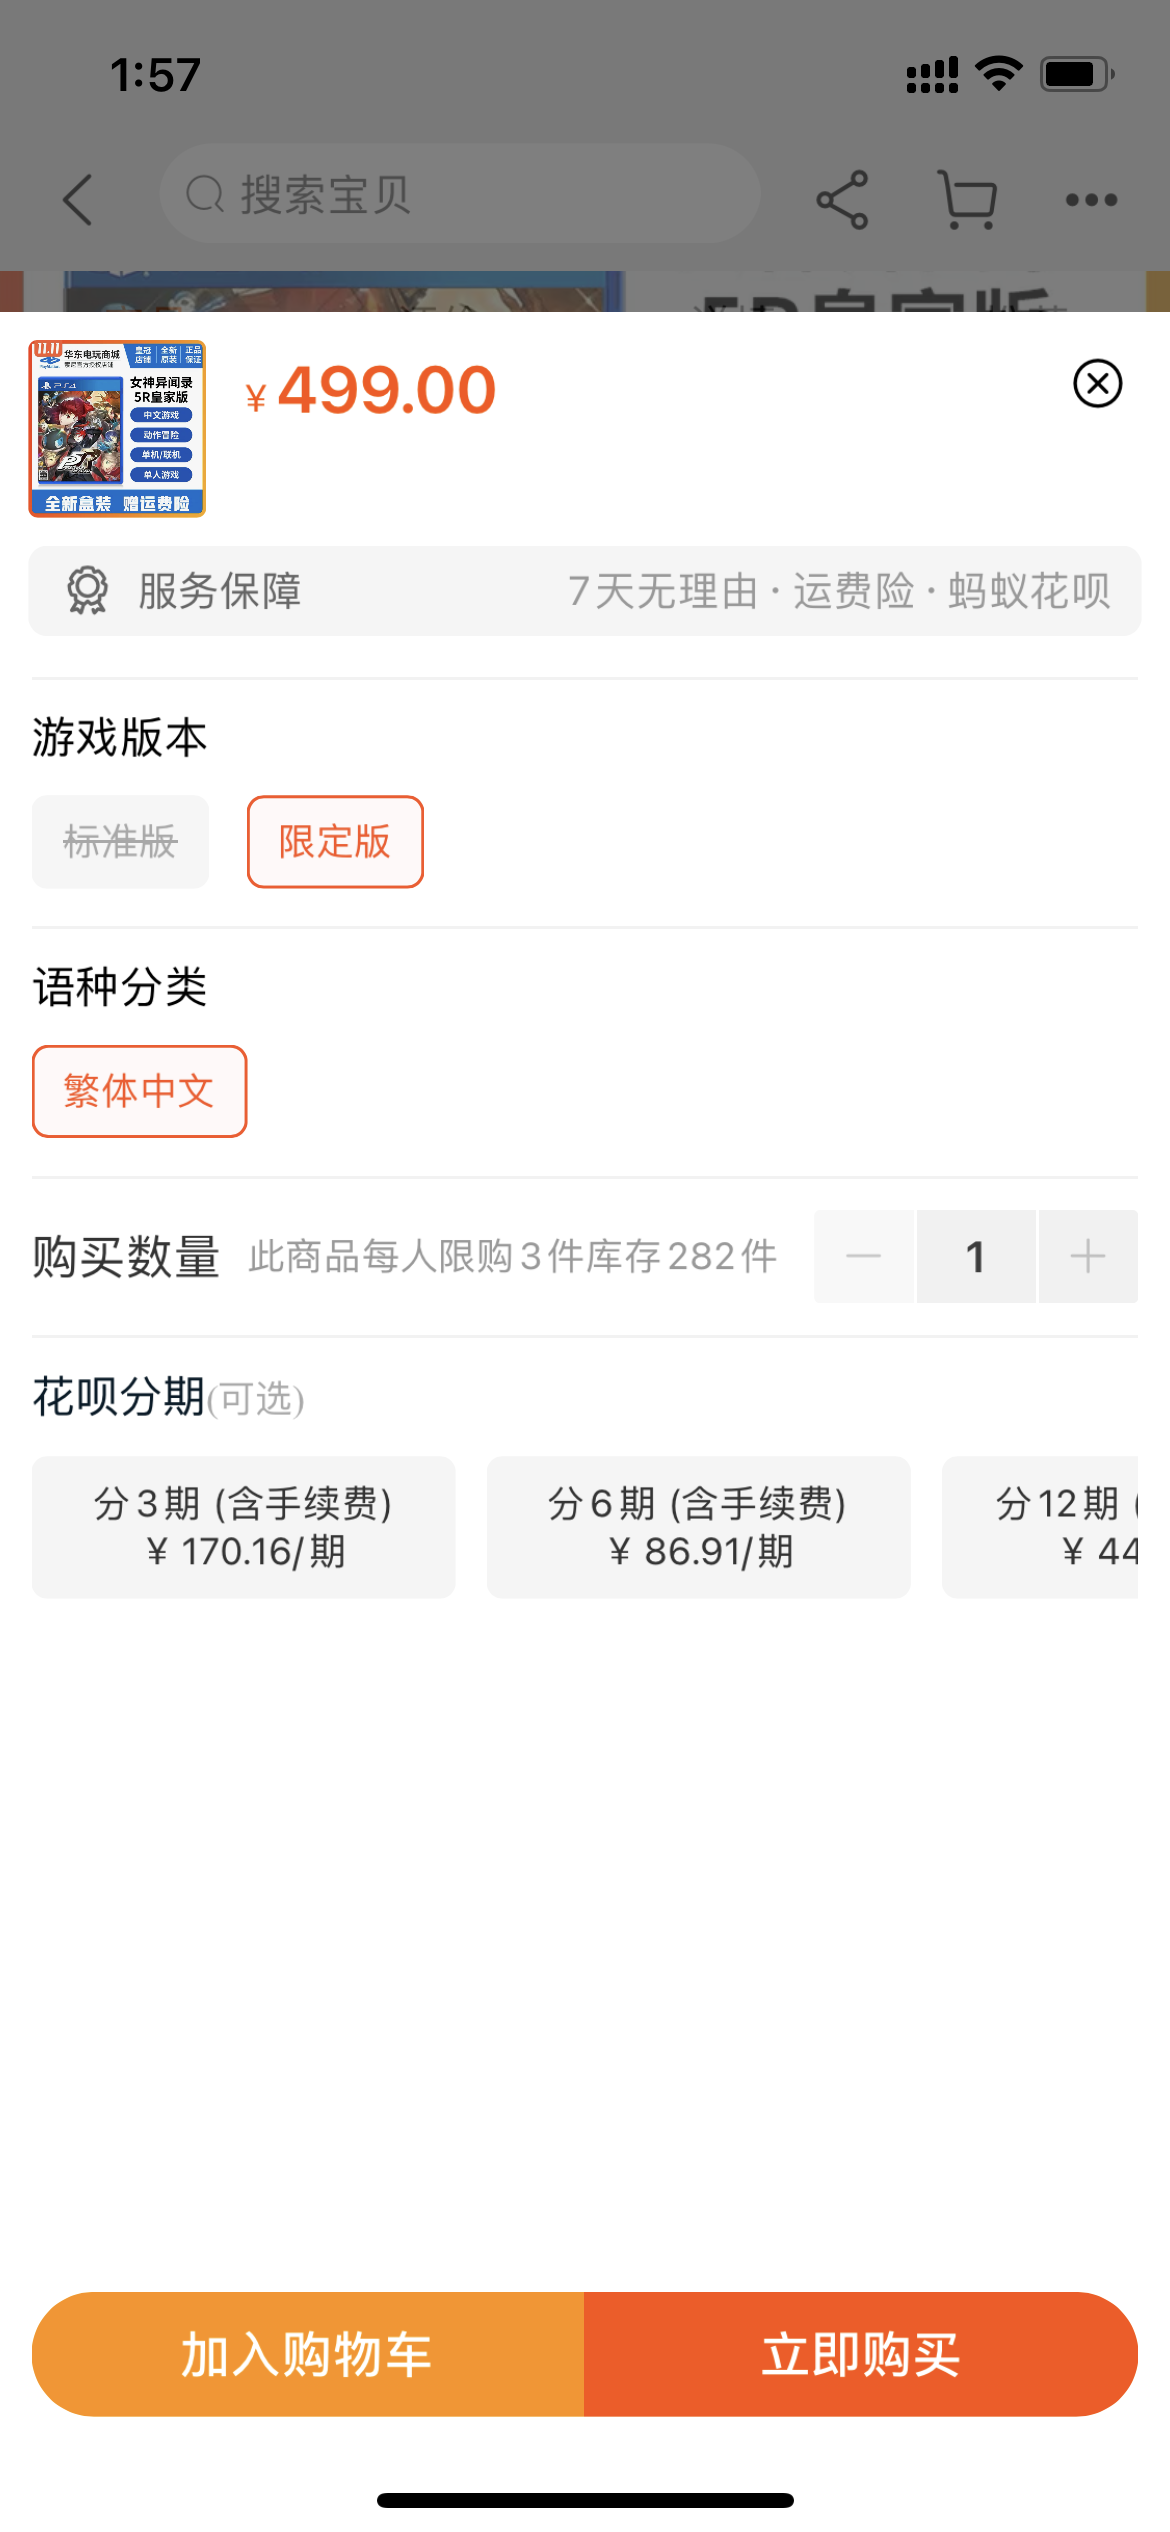The image size is (1170, 2532).
Task: Open the three-dot more menu
Action: coord(1091,200)
